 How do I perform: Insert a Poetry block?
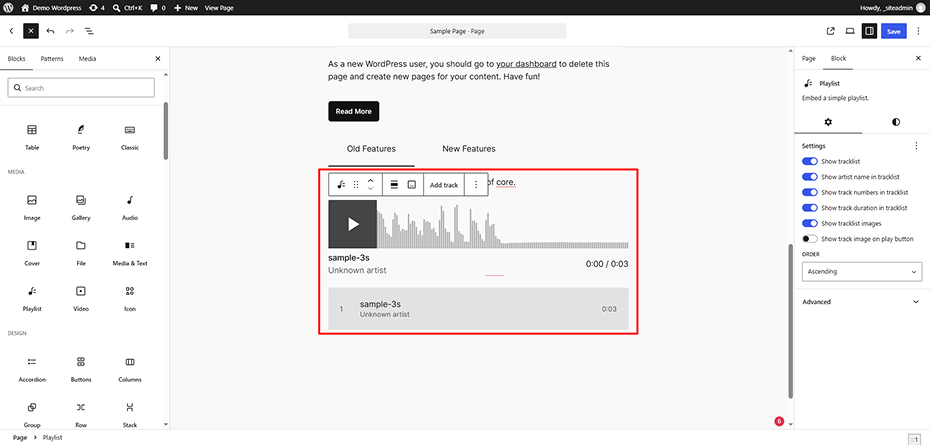pyautogui.click(x=81, y=137)
